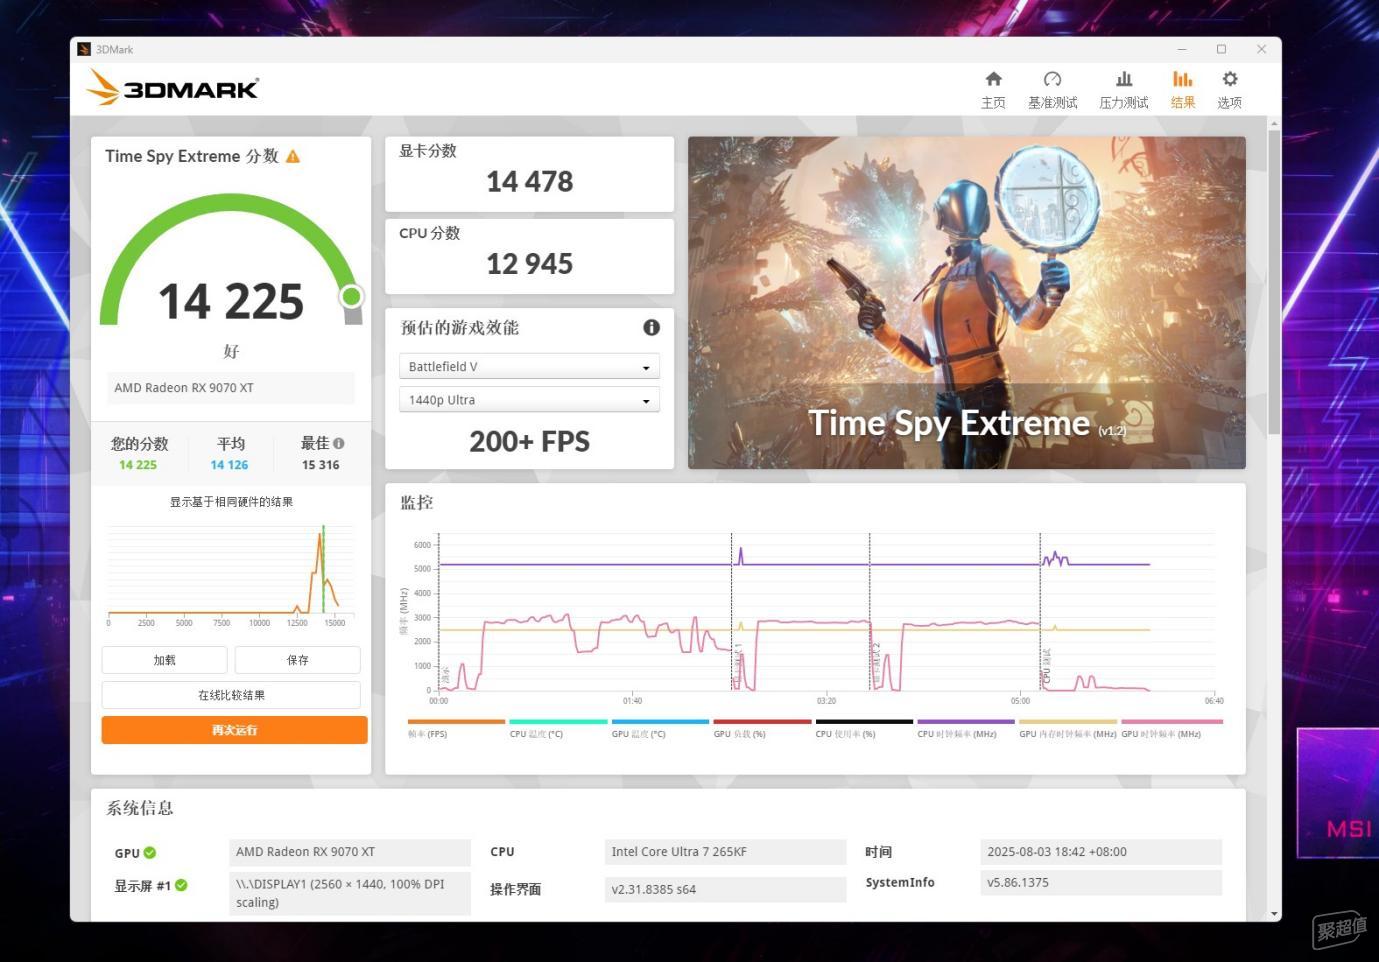The image size is (1379, 962).
Task: Click the AMD Radeon RX 9070 XT field under score
Action: coord(231,388)
